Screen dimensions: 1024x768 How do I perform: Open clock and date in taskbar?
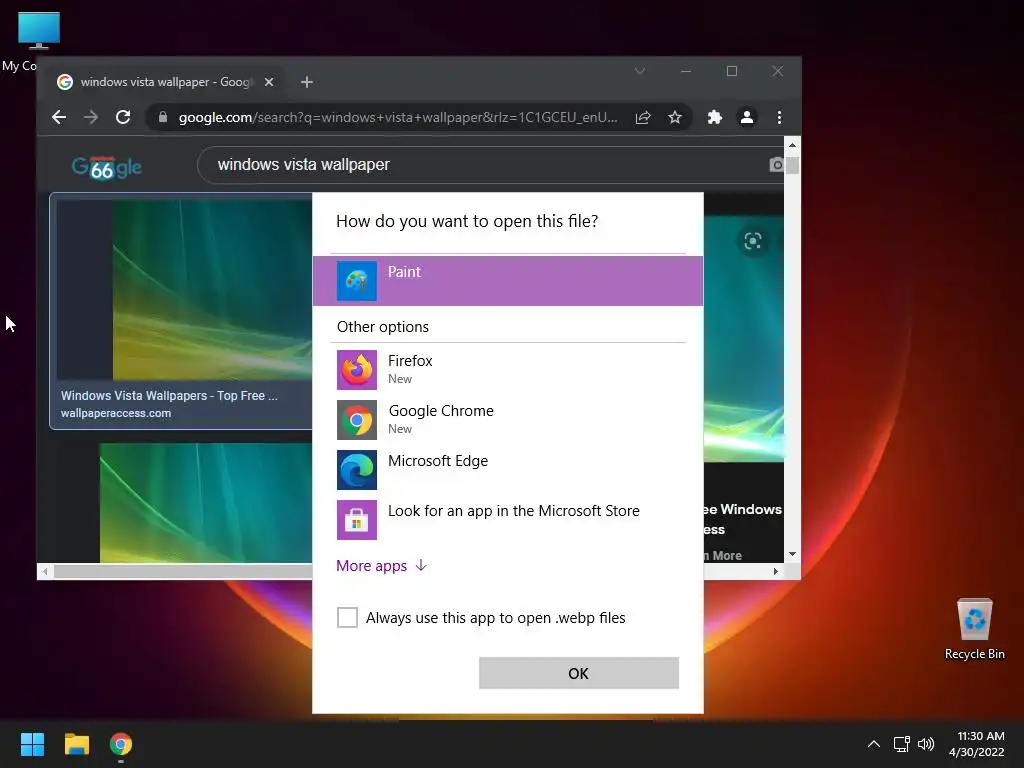point(977,744)
